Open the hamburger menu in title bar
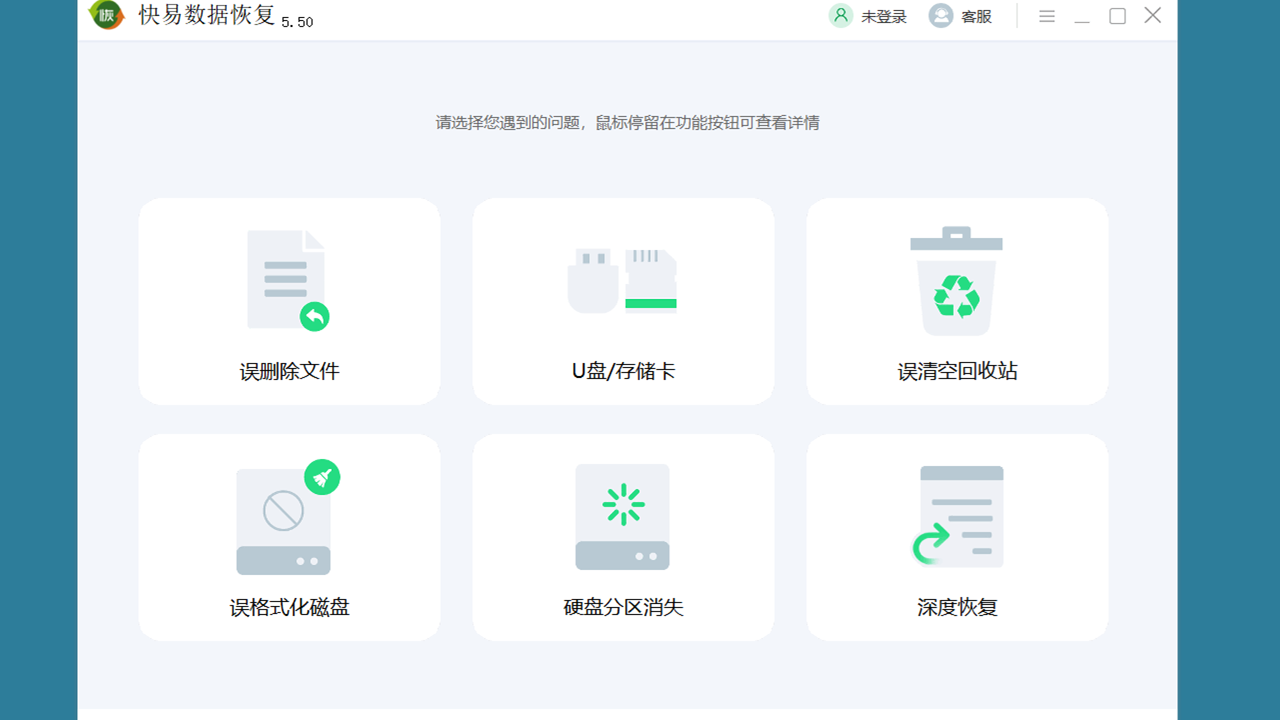This screenshot has width=1280, height=720. click(x=1047, y=16)
